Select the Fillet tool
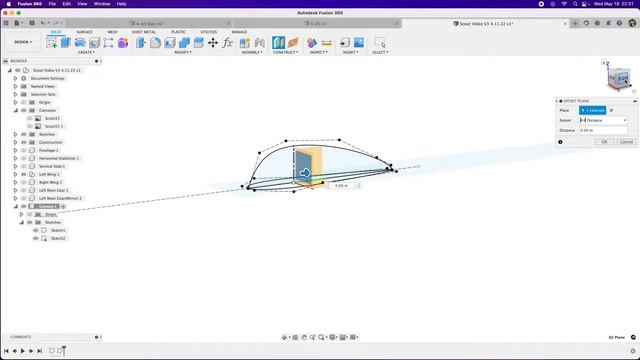640x360 pixels. tap(155, 42)
